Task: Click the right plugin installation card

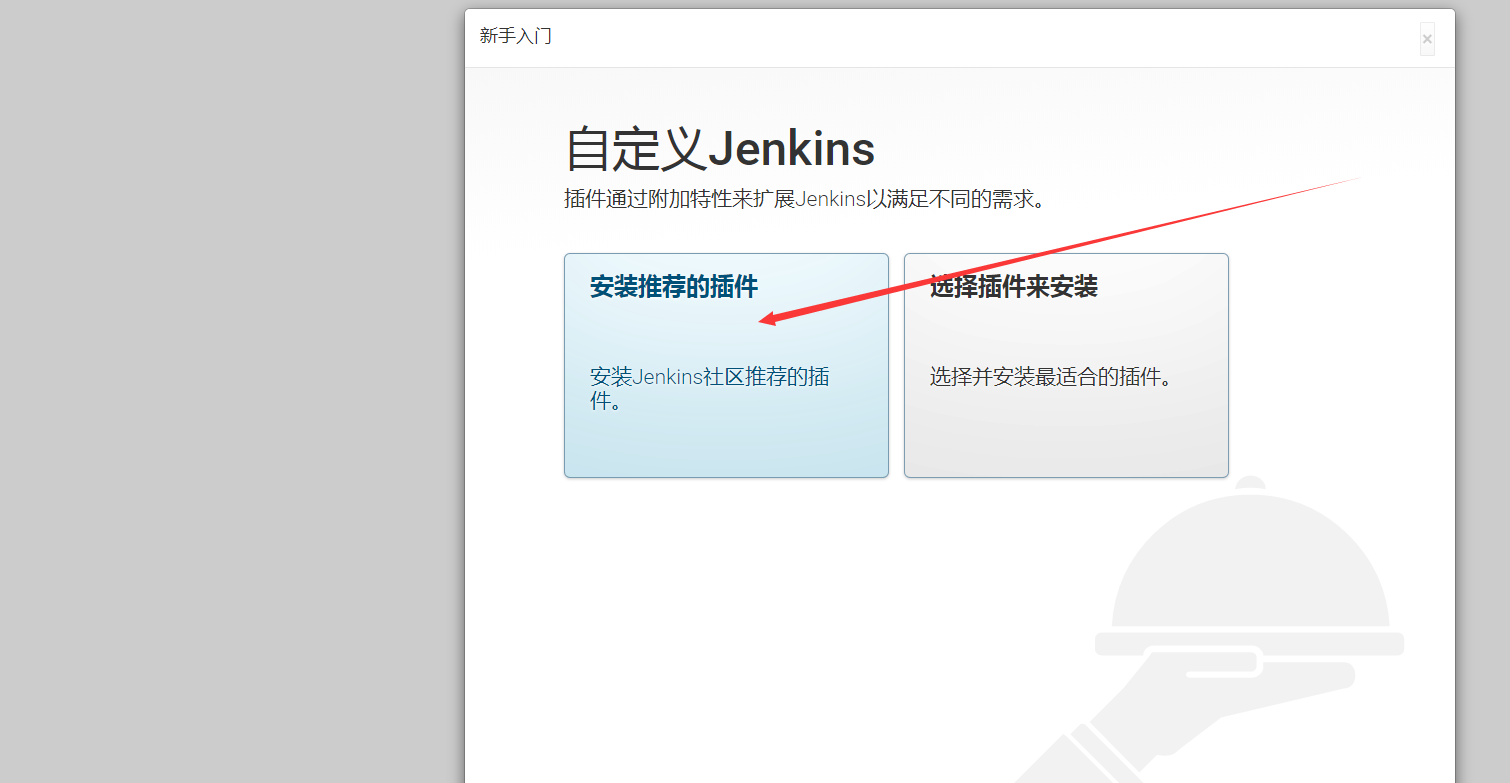Action: (x=1065, y=365)
